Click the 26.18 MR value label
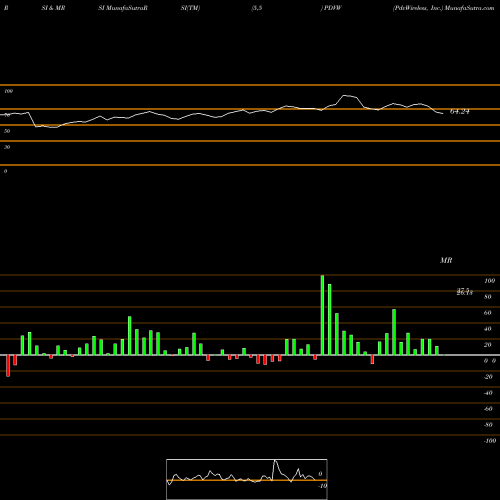The width and height of the screenshot is (500, 500). (465, 293)
